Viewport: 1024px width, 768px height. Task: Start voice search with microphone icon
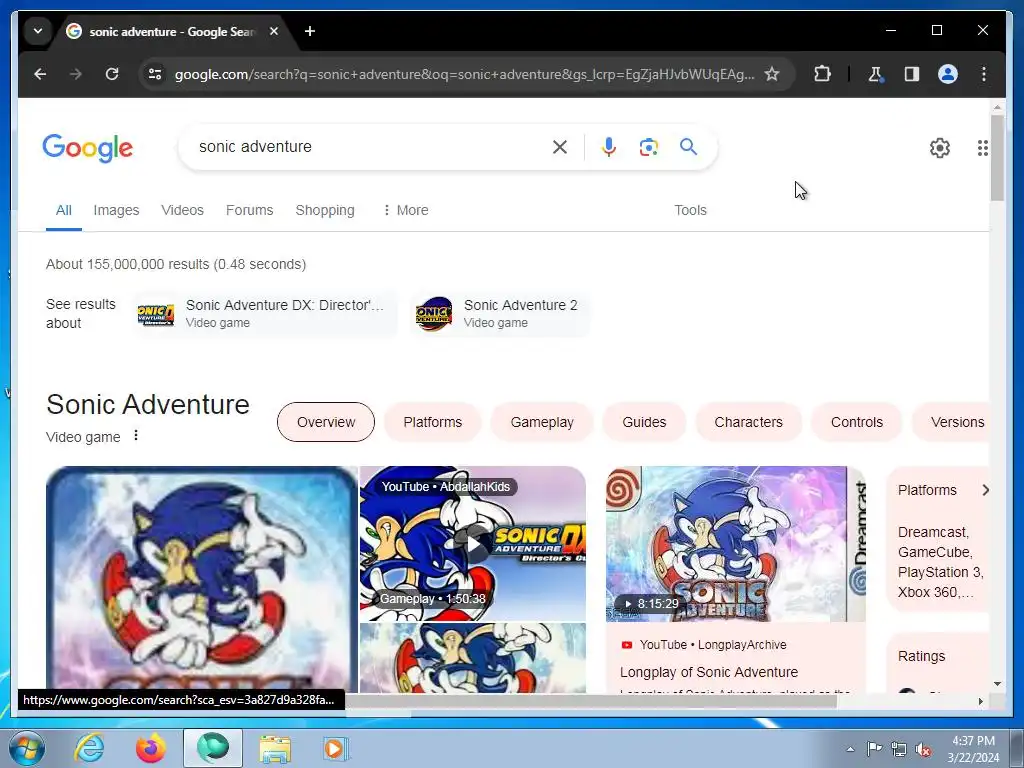pyautogui.click(x=609, y=147)
